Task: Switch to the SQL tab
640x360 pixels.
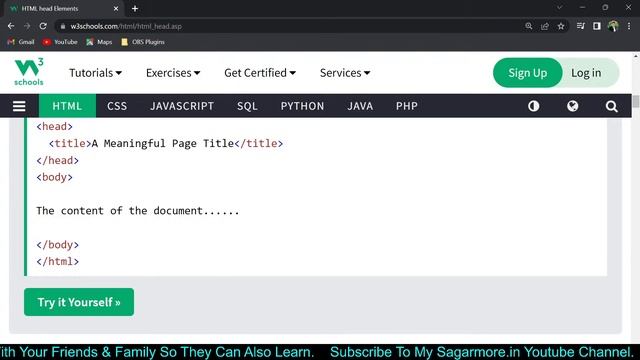Action: coord(247,106)
